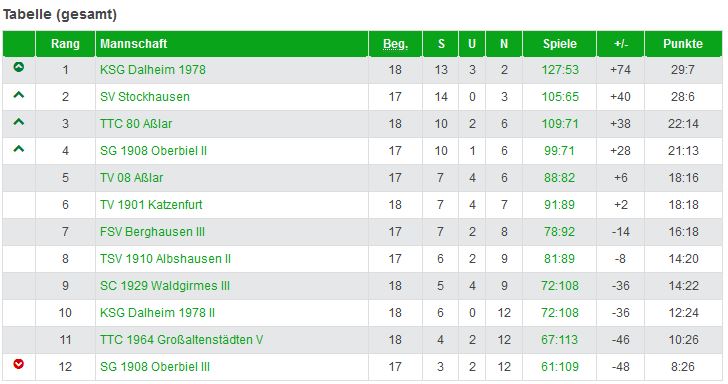Open the TSV 1910 Albshausen II link
The width and height of the screenshot is (728, 384).
(165, 259)
